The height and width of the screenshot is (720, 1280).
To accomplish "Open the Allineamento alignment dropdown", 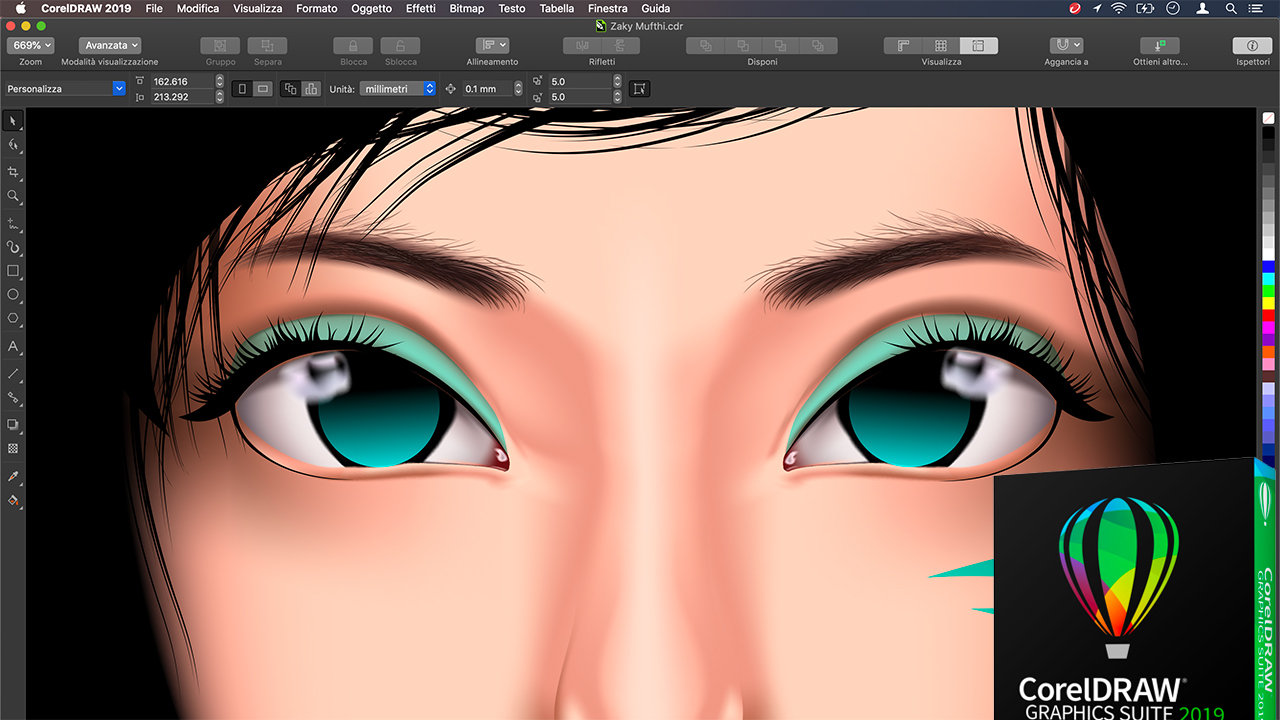I will pos(492,46).
